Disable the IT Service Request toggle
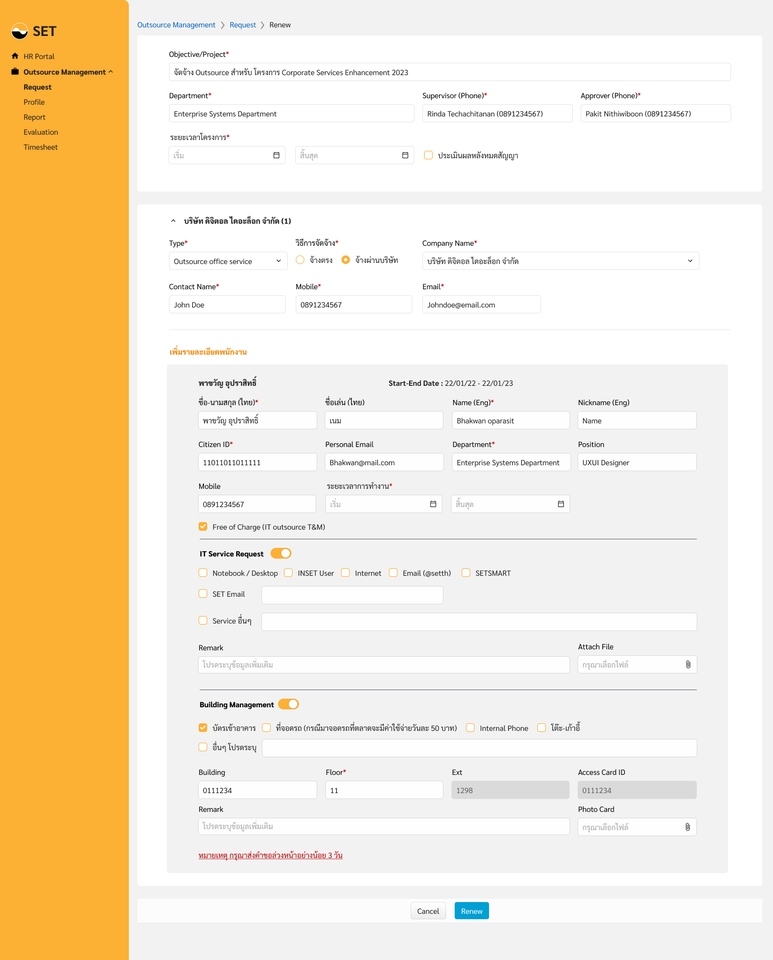This screenshot has width=773, height=960. (x=278, y=552)
